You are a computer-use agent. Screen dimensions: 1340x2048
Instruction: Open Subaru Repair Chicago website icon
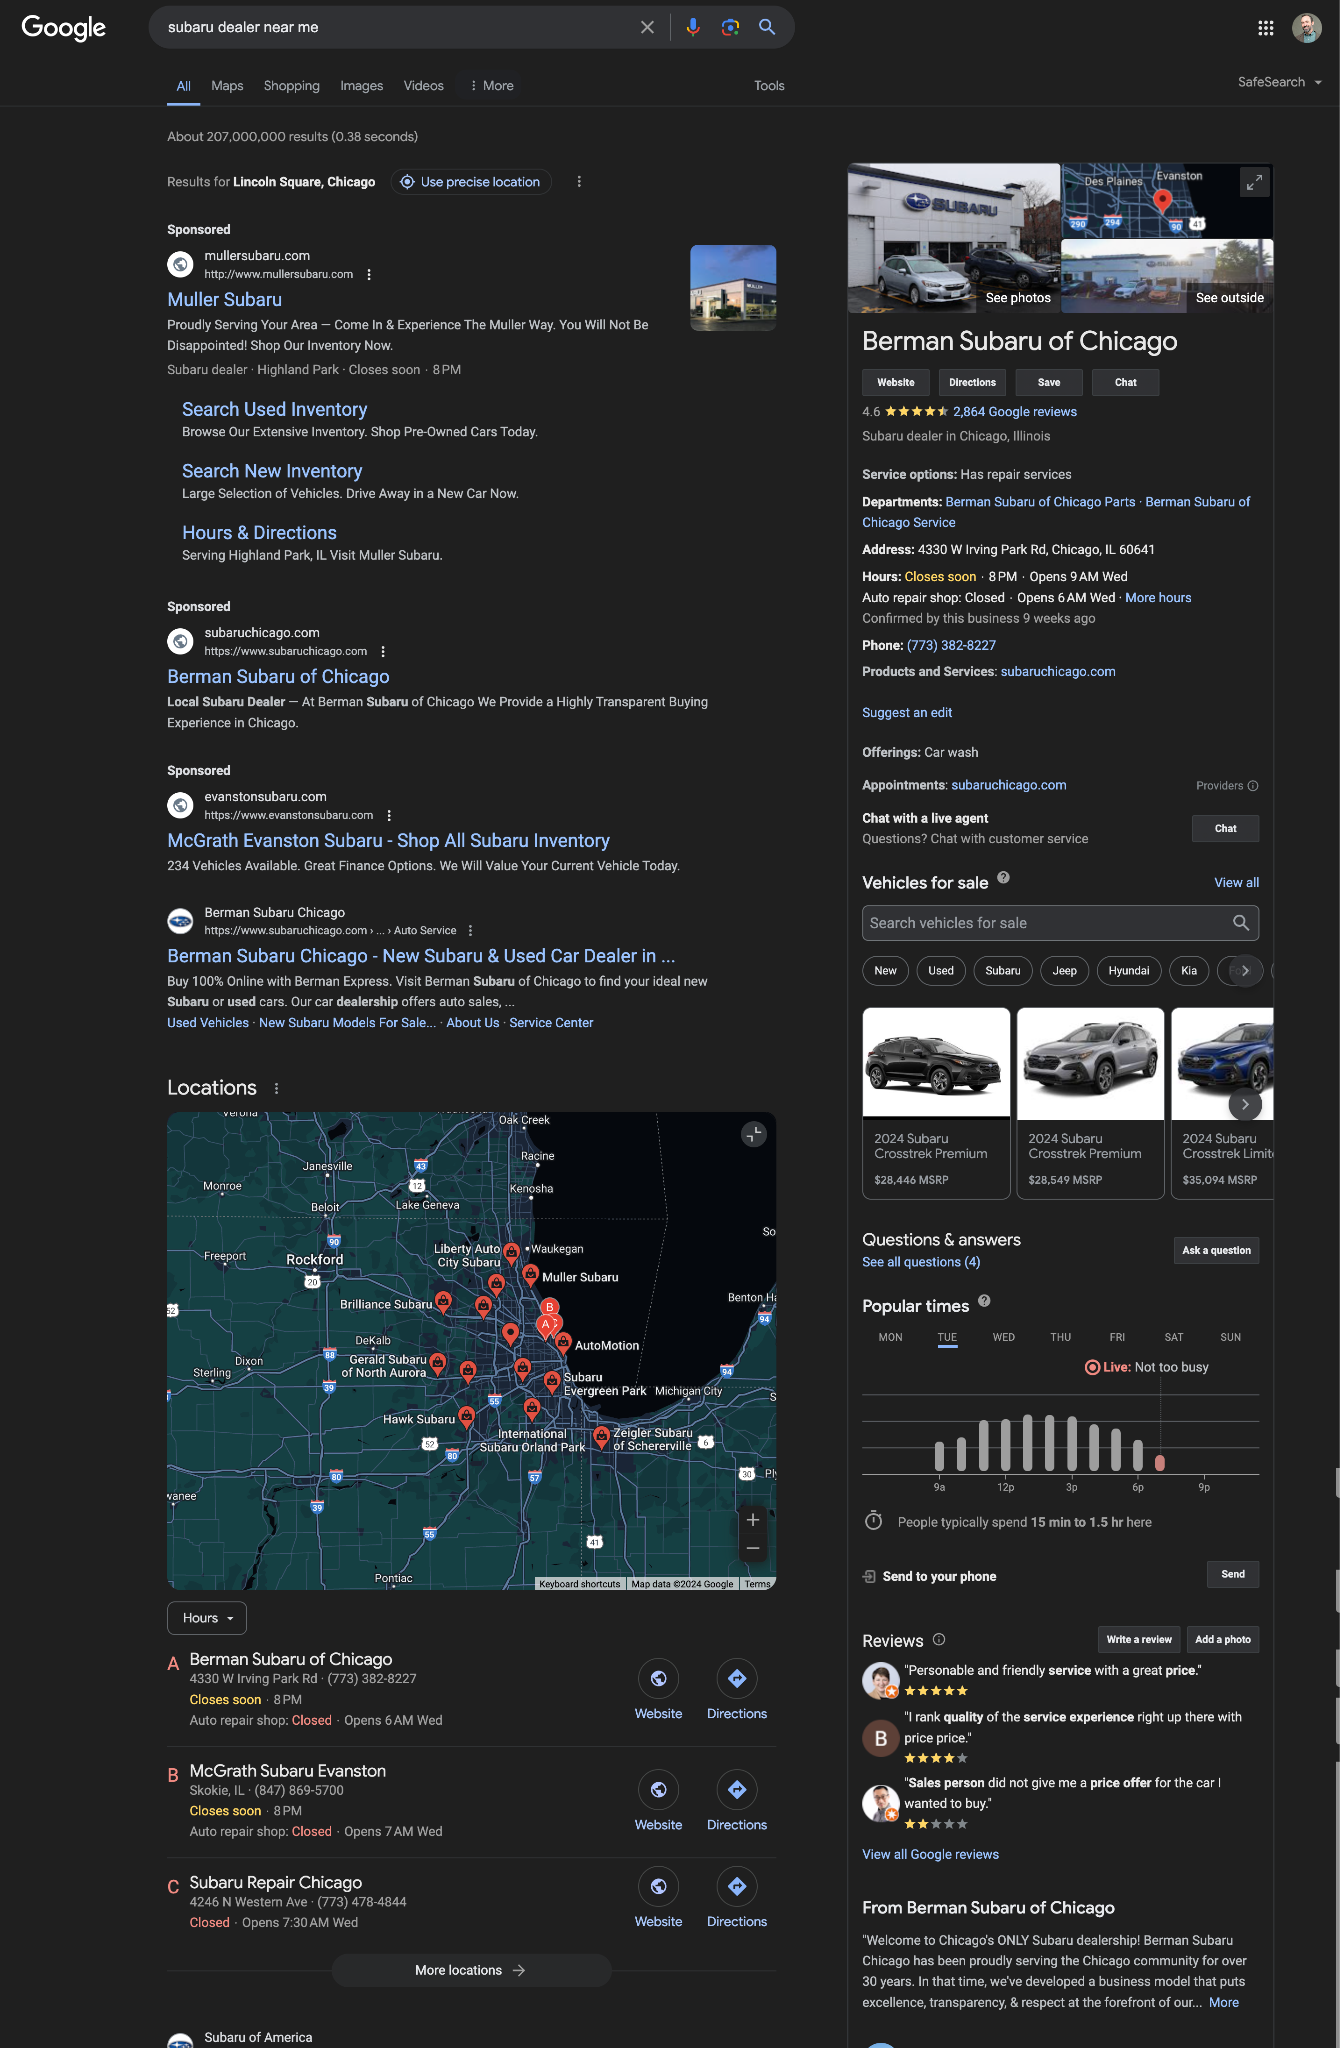tap(658, 1887)
